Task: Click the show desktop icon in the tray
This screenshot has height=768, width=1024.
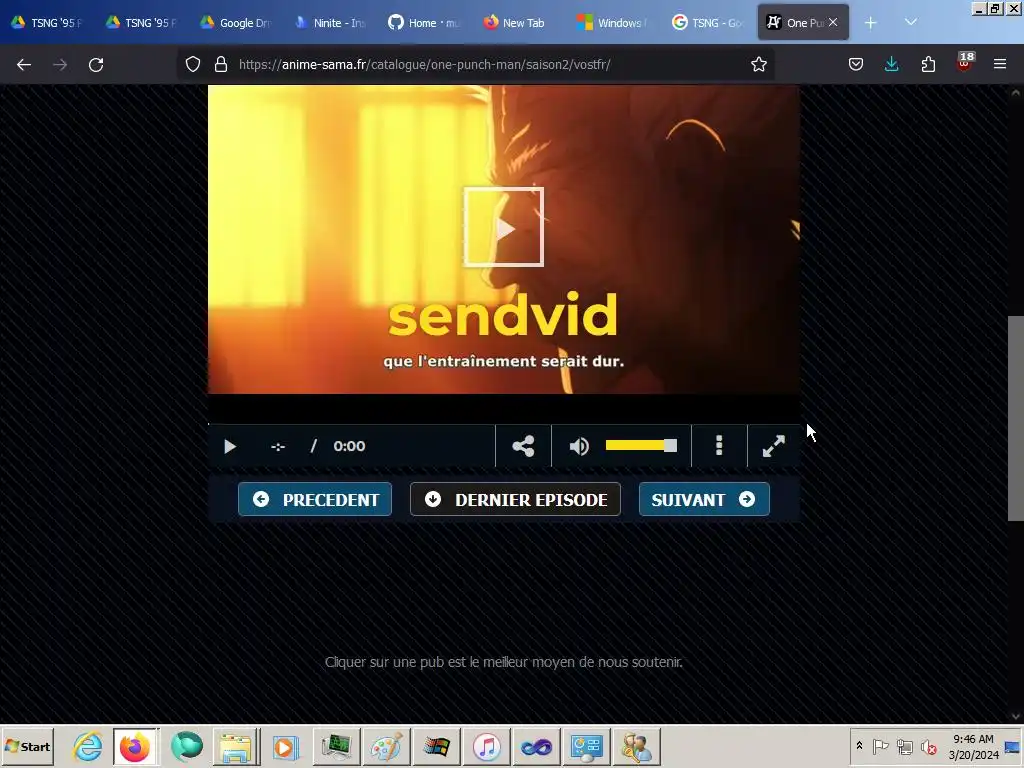Action: [1013, 746]
